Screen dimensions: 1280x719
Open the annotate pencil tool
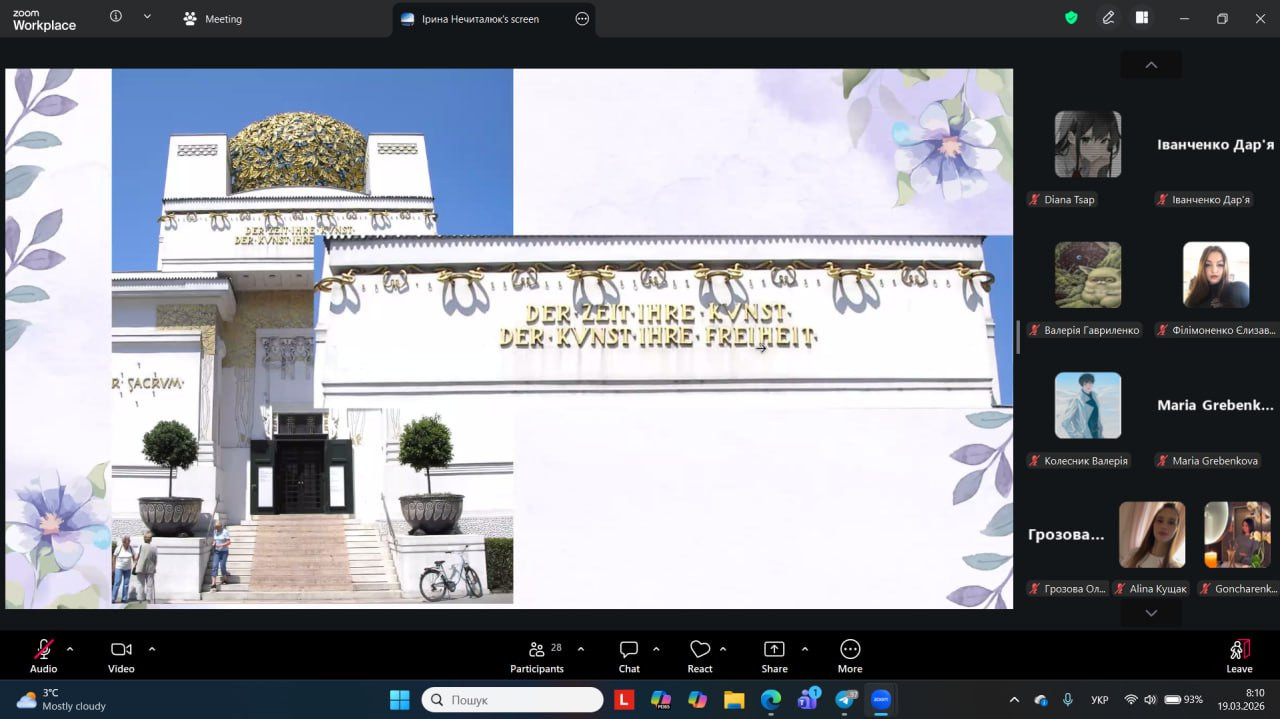coord(1108,18)
